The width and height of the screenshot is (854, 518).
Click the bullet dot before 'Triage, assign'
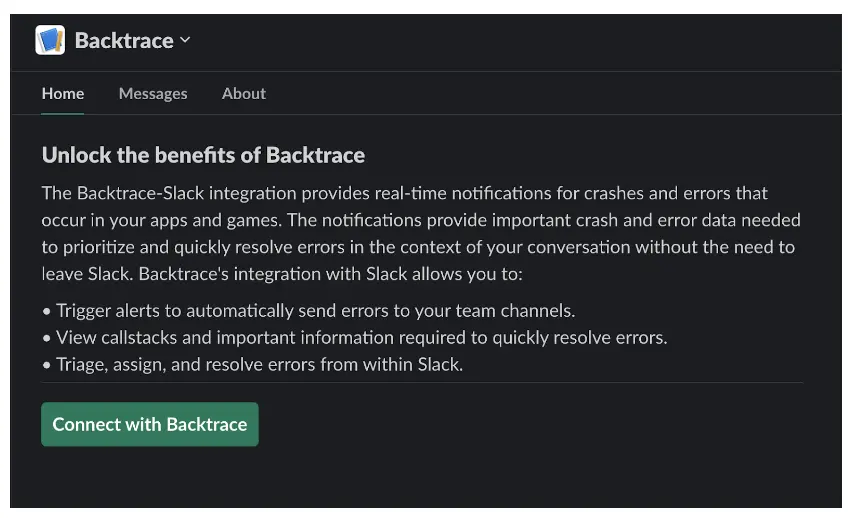46,365
